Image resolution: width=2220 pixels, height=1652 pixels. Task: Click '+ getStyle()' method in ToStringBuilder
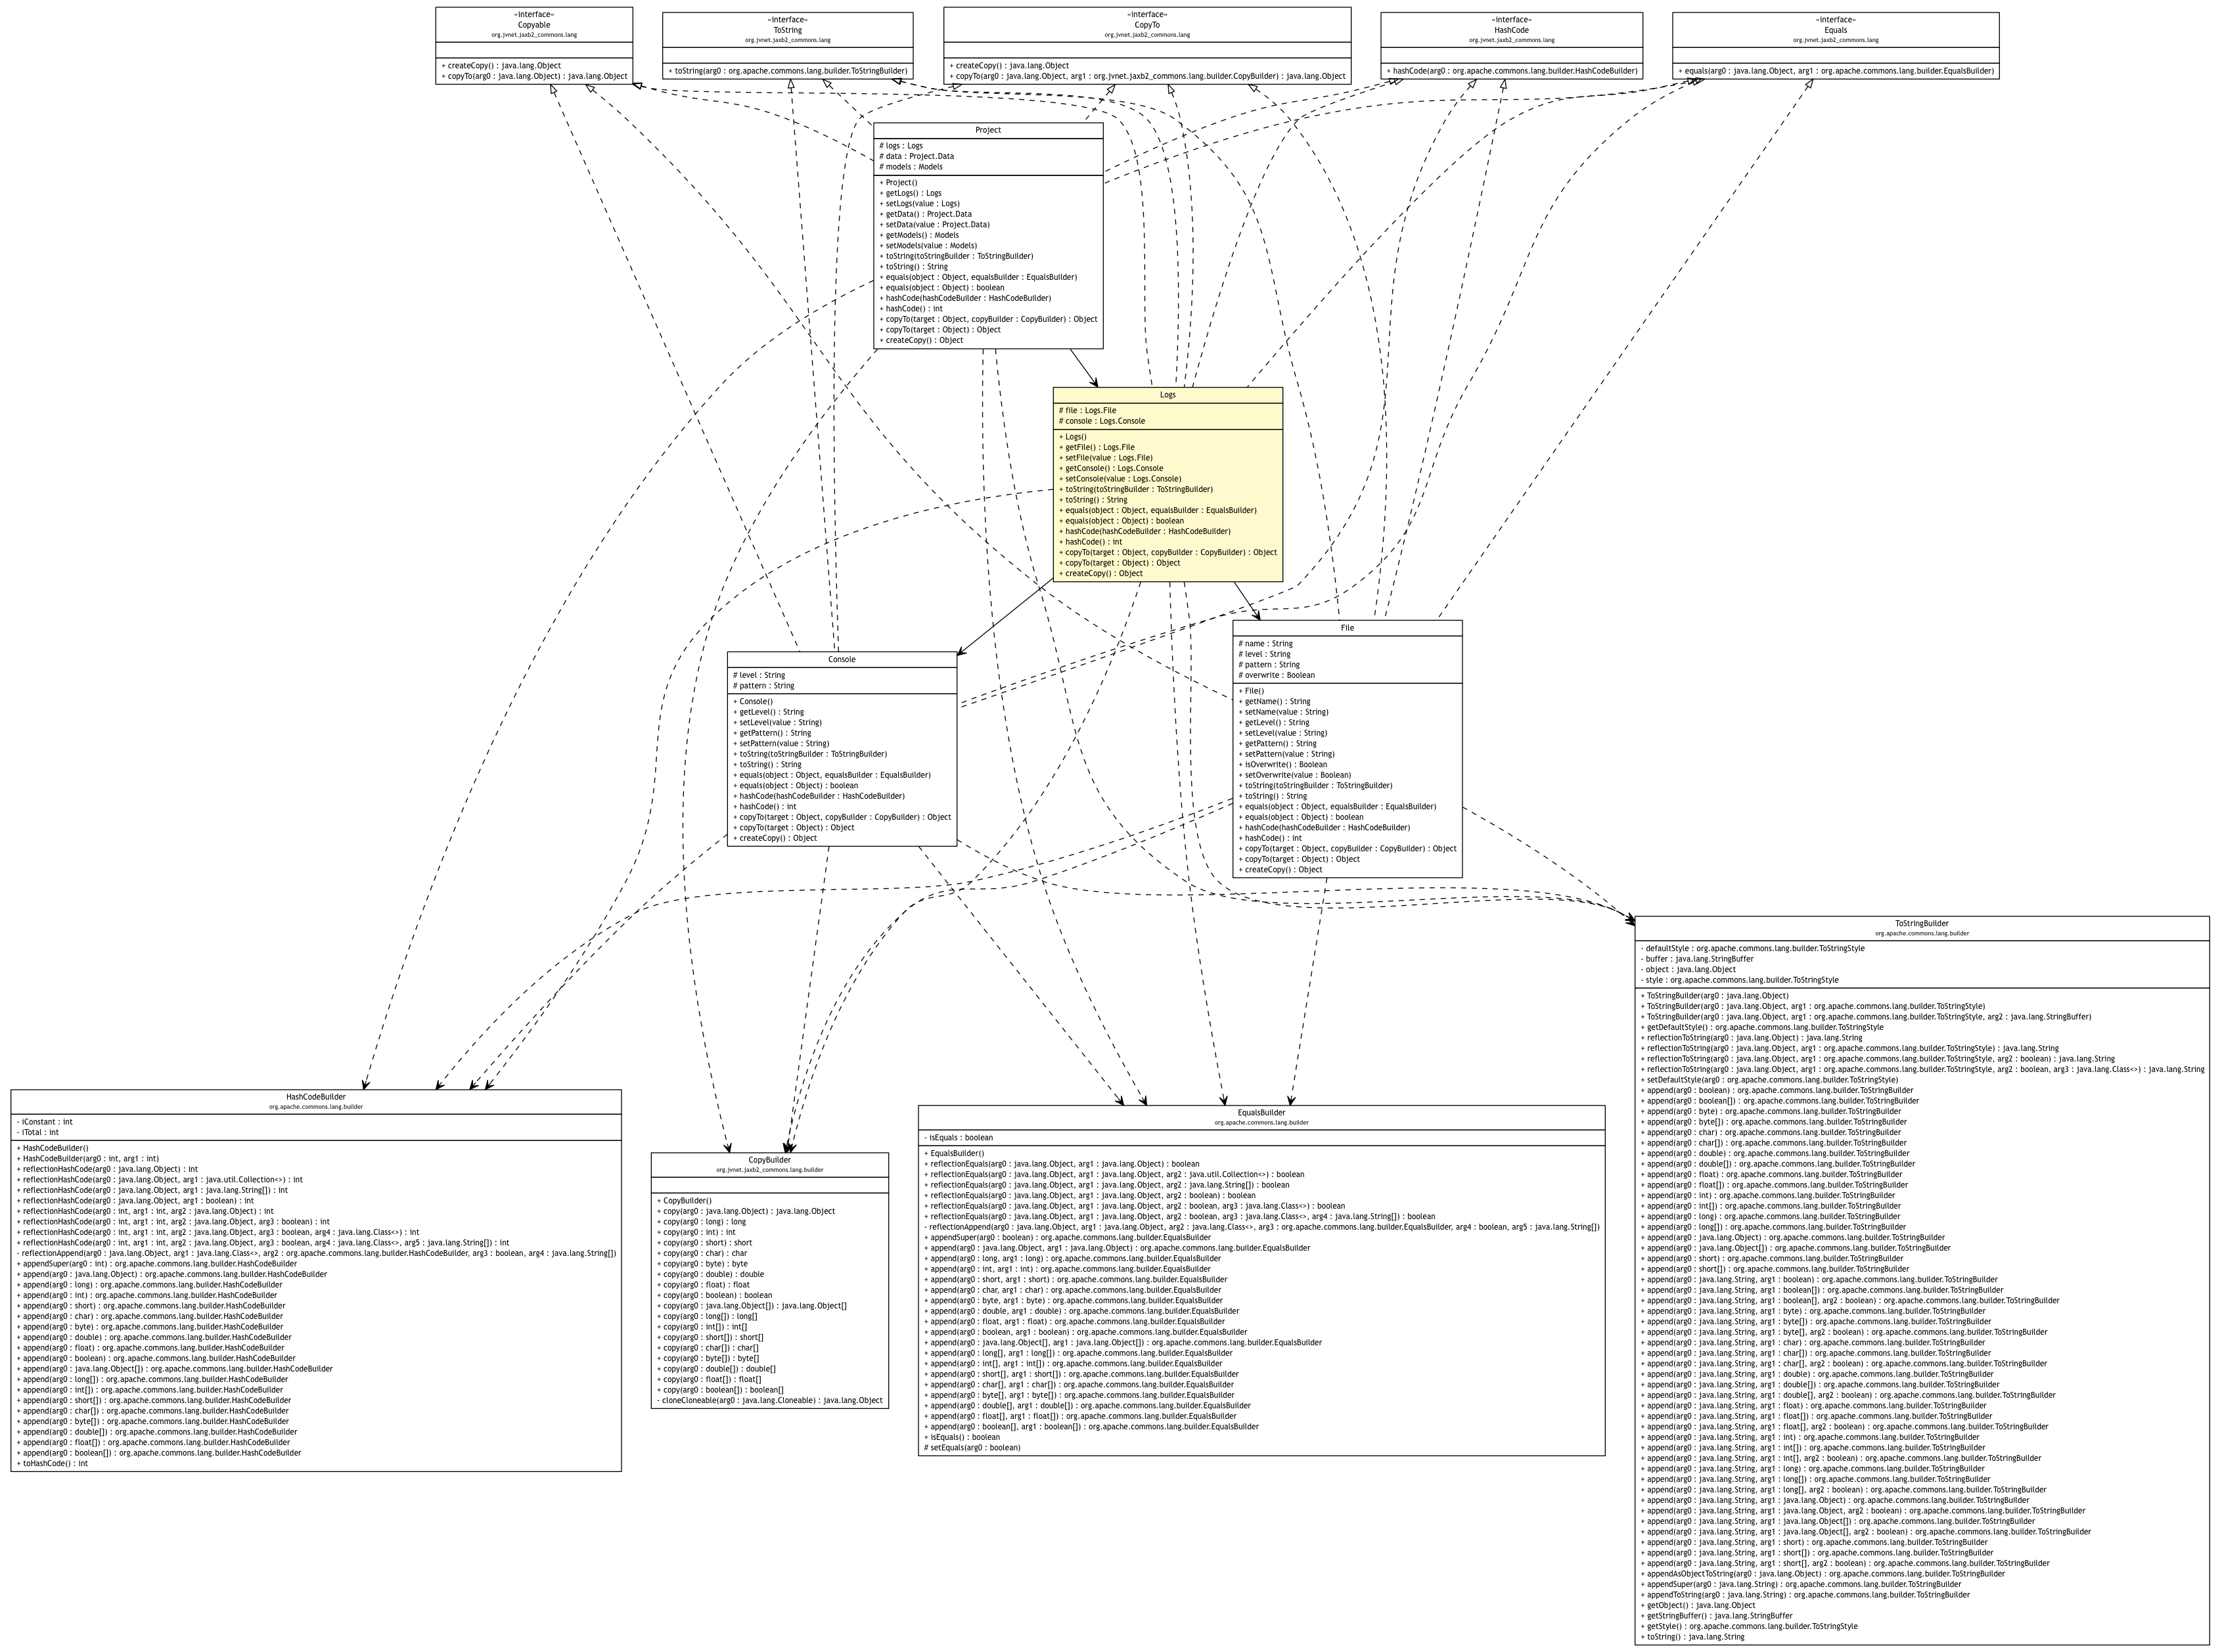pyautogui.click(x=1748, y=1626)
